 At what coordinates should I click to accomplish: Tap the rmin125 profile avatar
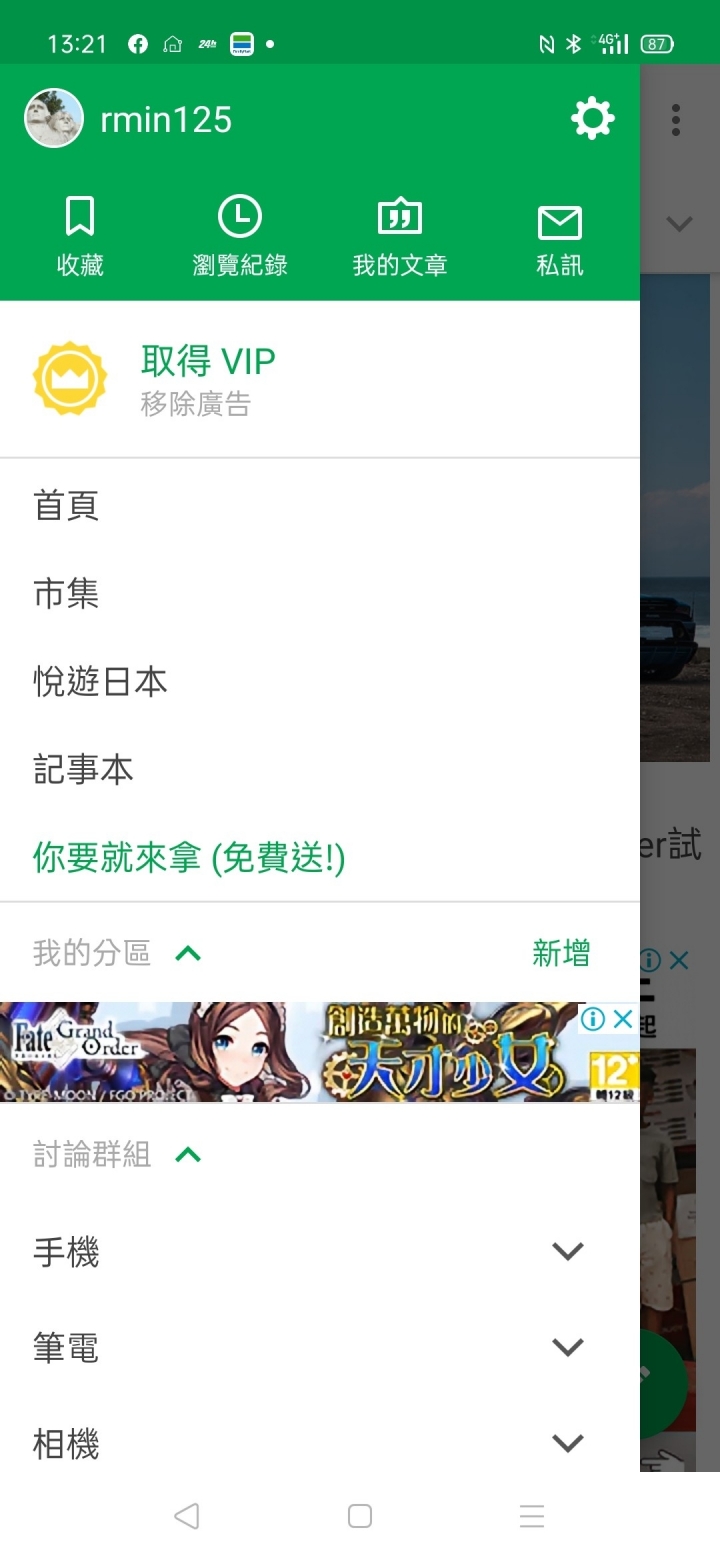[54, 119]
